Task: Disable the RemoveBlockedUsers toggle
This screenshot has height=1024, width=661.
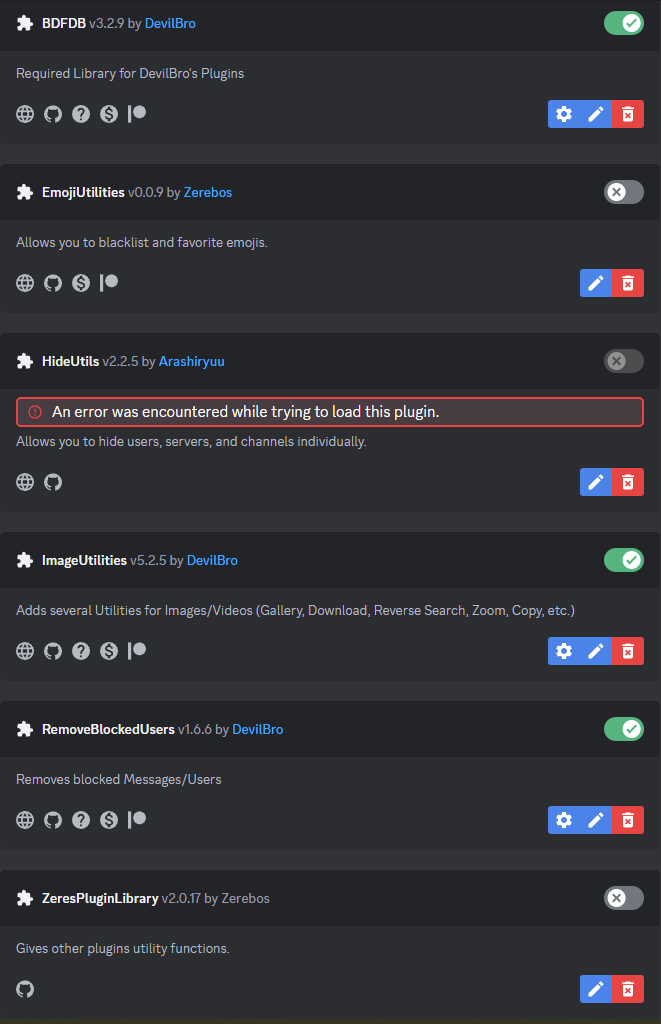Action: (624, 729)
